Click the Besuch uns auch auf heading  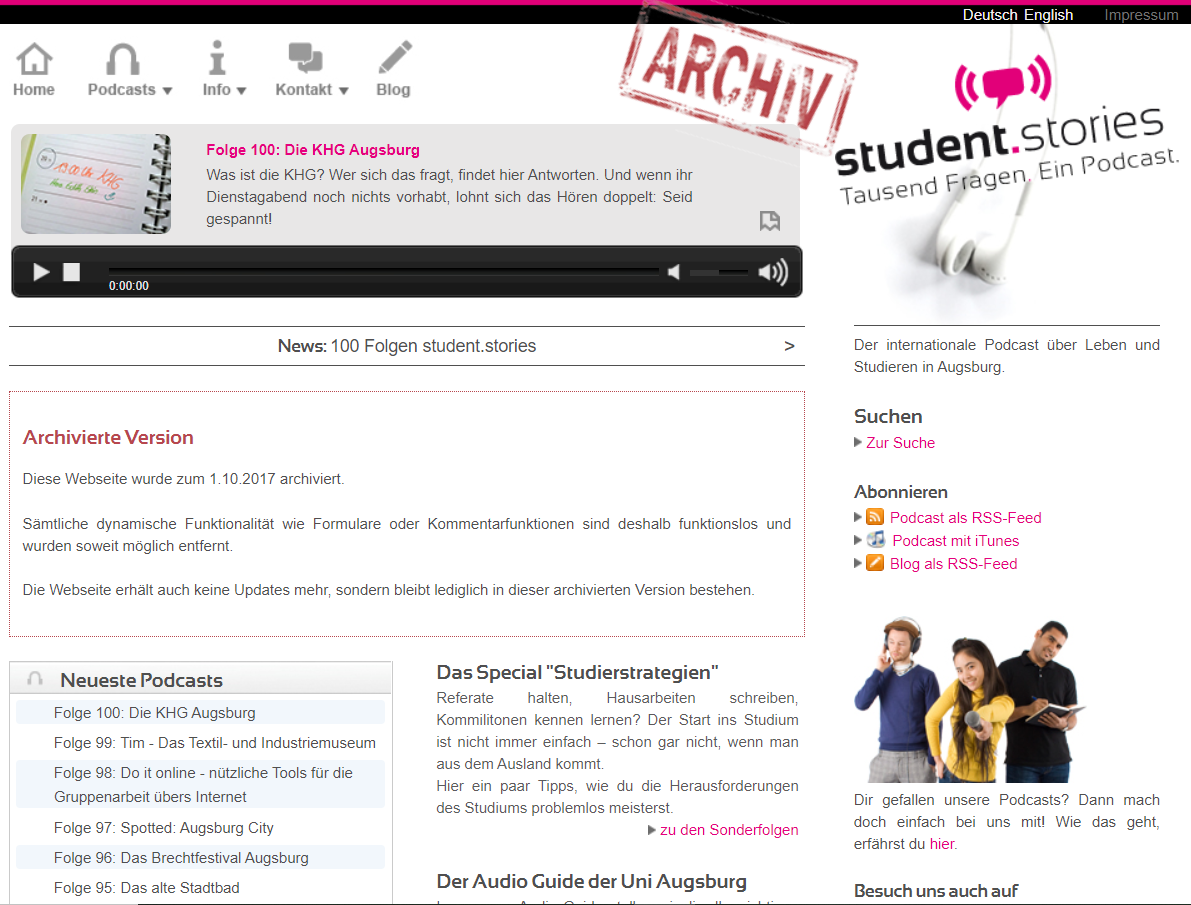click(x=936, y=891)
